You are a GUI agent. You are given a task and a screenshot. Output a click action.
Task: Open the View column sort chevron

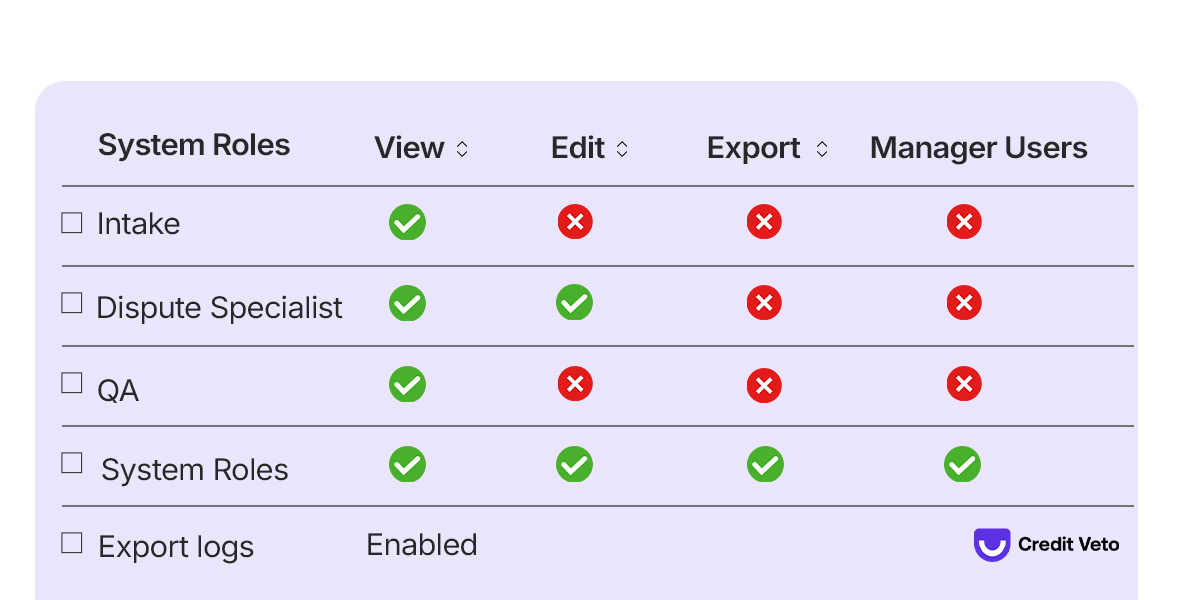pos(462,148)
